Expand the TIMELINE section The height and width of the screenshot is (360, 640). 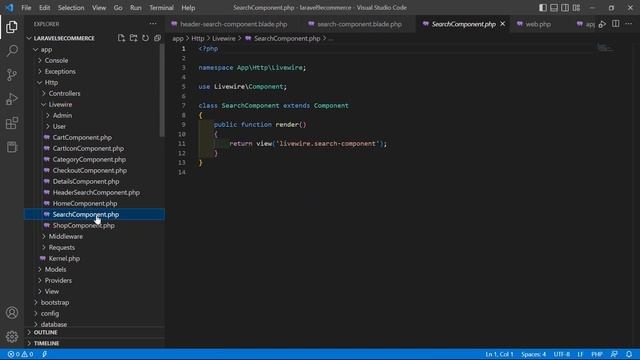click(46, 343)
